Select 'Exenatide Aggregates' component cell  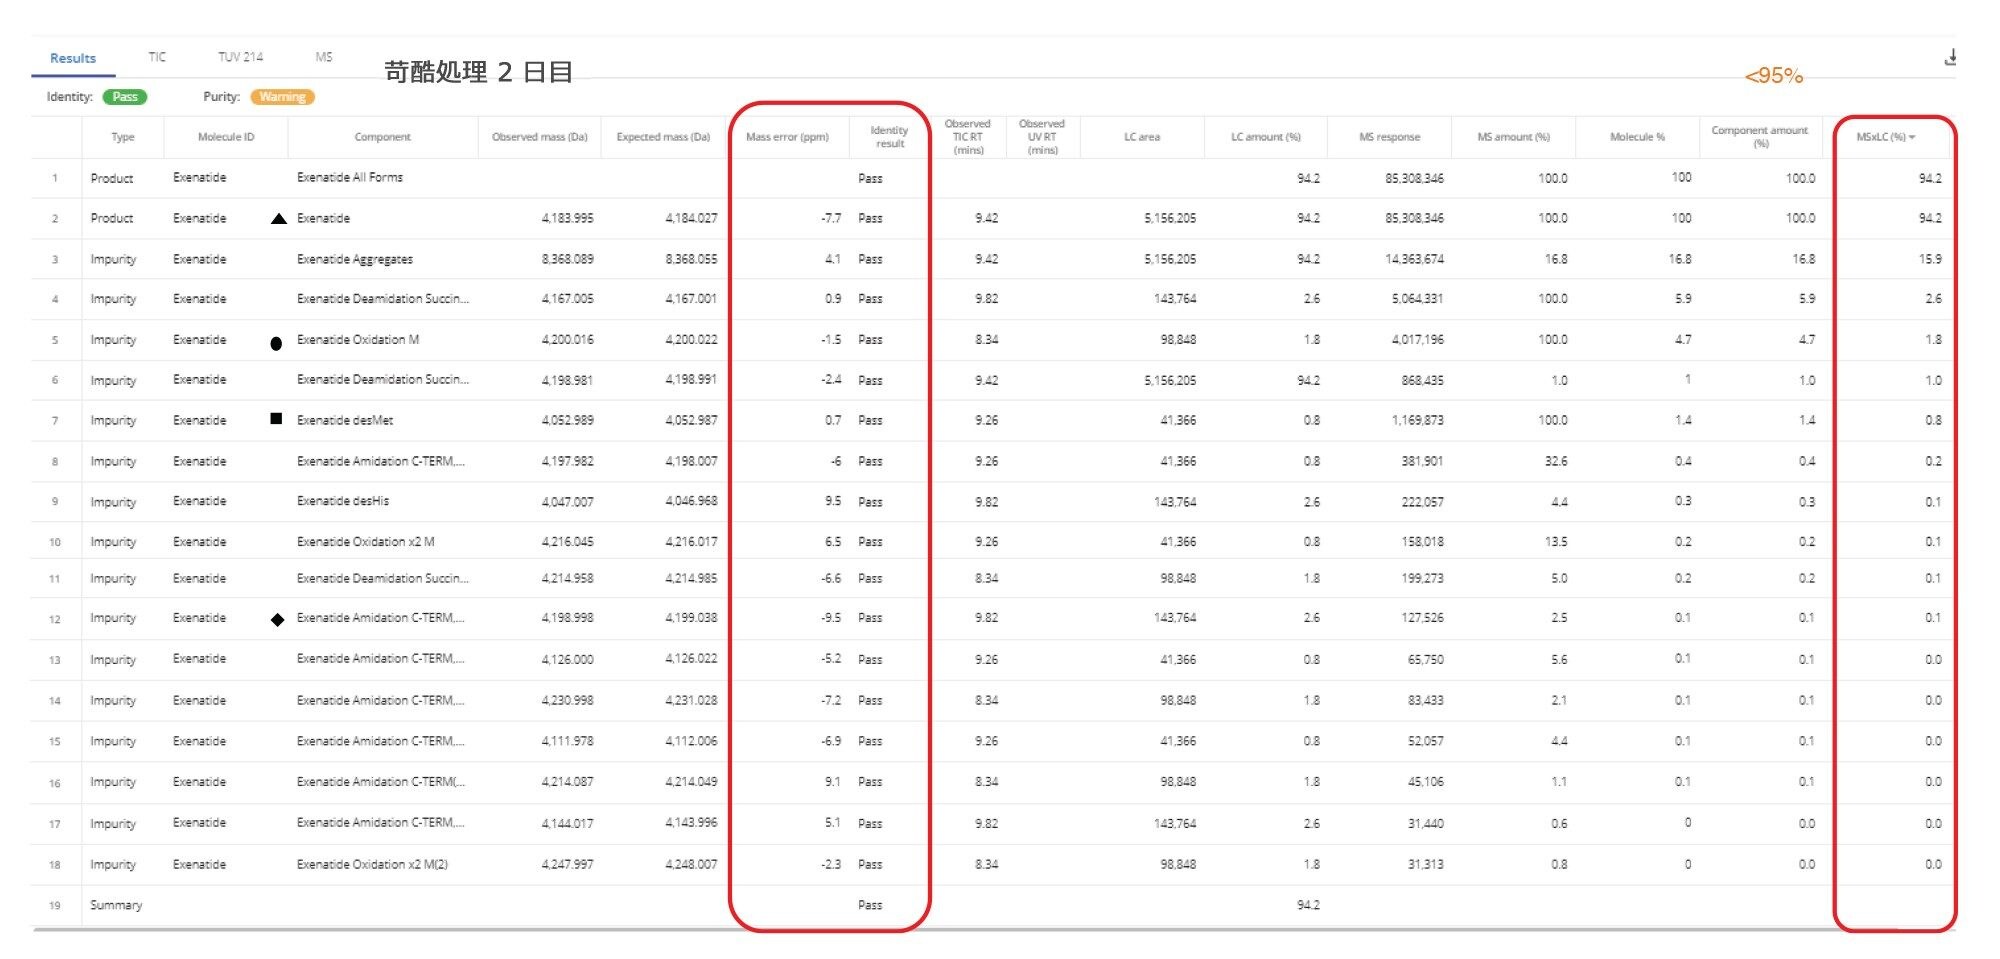(355, 259)
